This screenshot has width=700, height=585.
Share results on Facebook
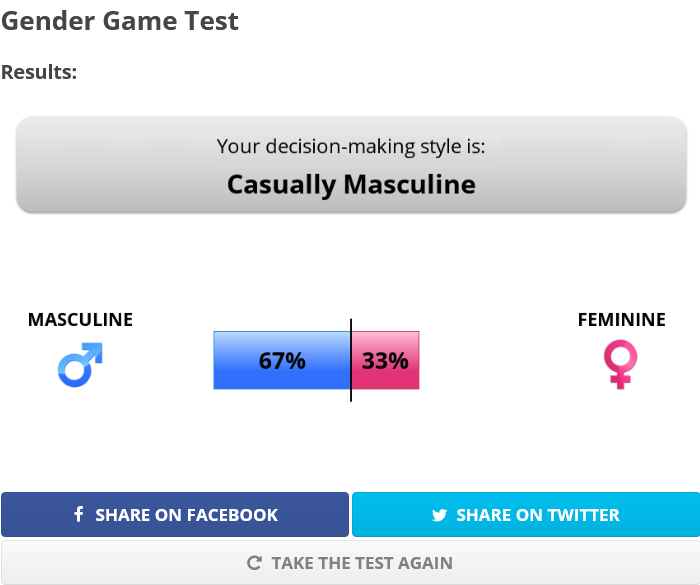(x=175, y=514)
